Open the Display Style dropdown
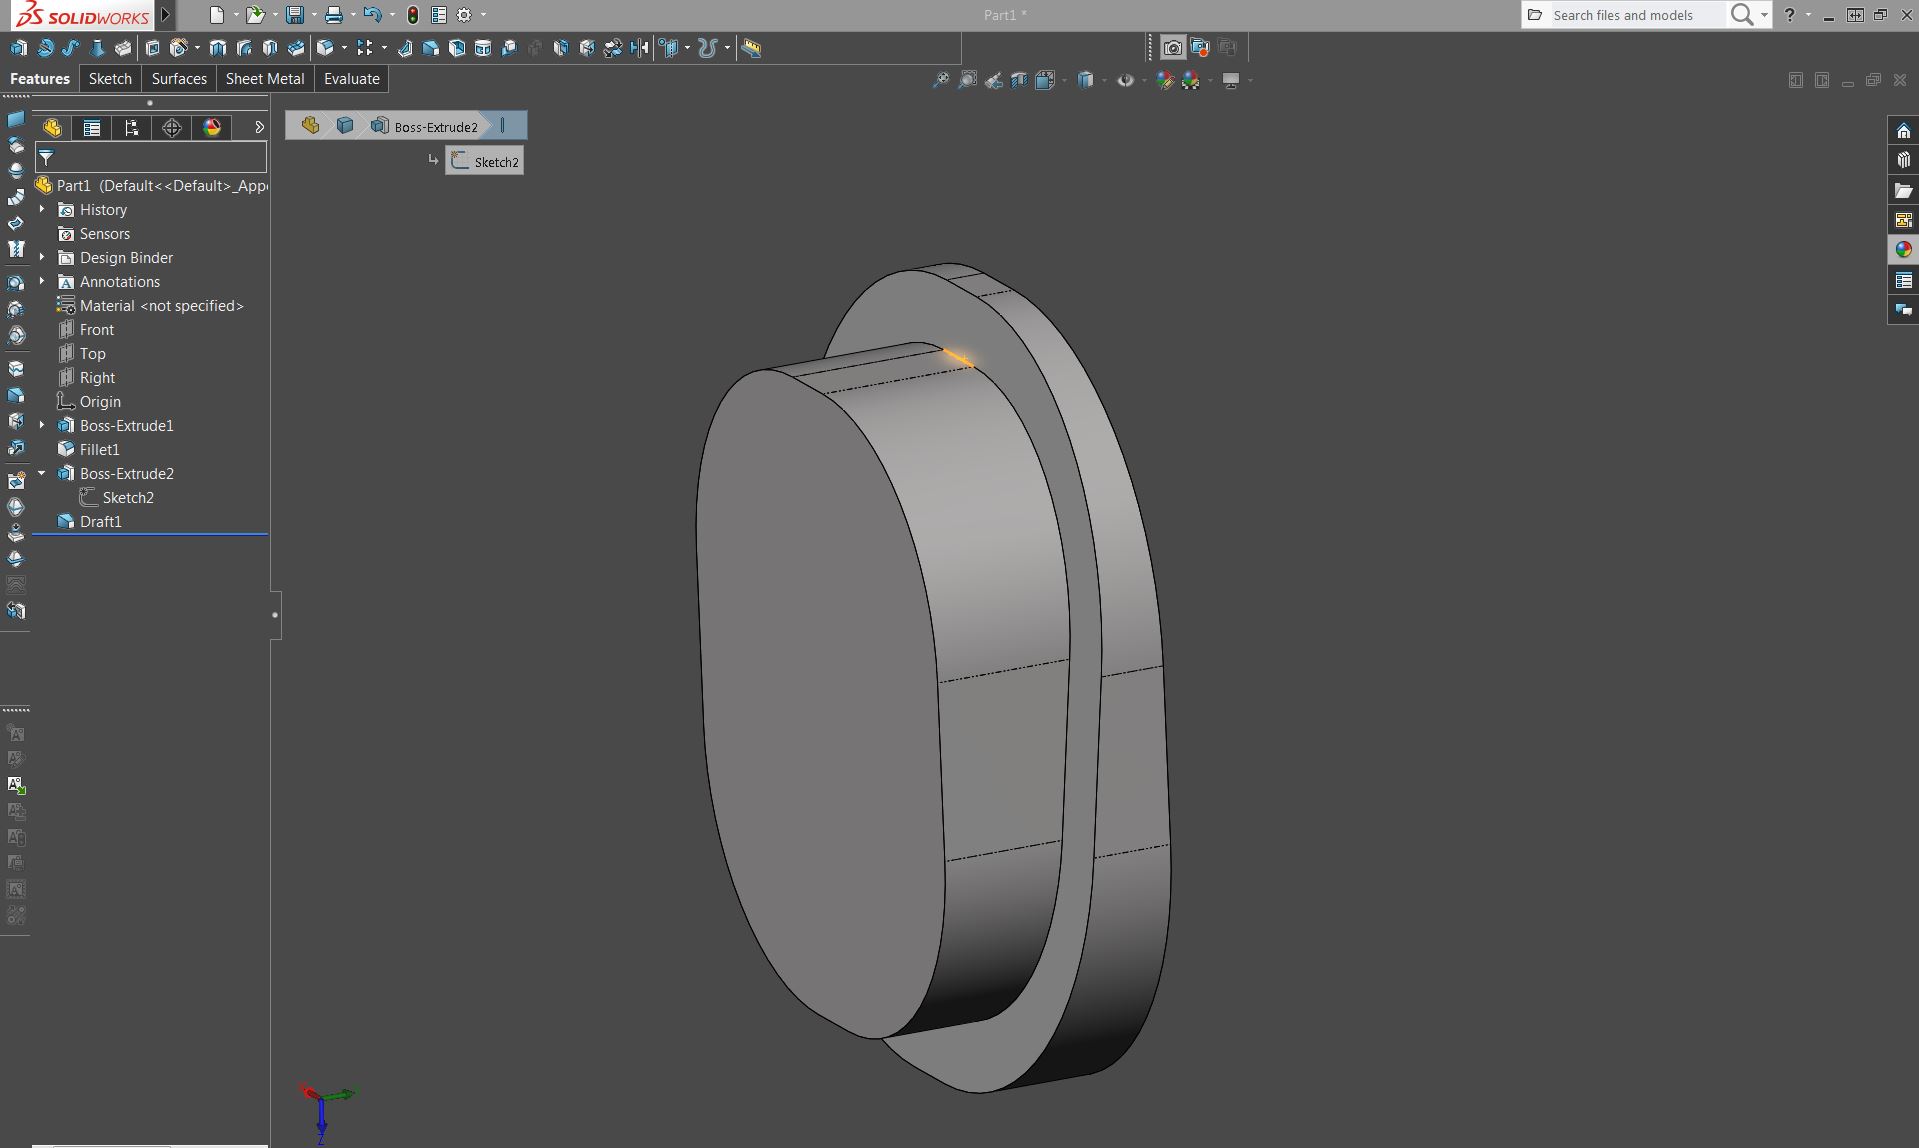The image size is (1919, 1148). point(1104,80)
